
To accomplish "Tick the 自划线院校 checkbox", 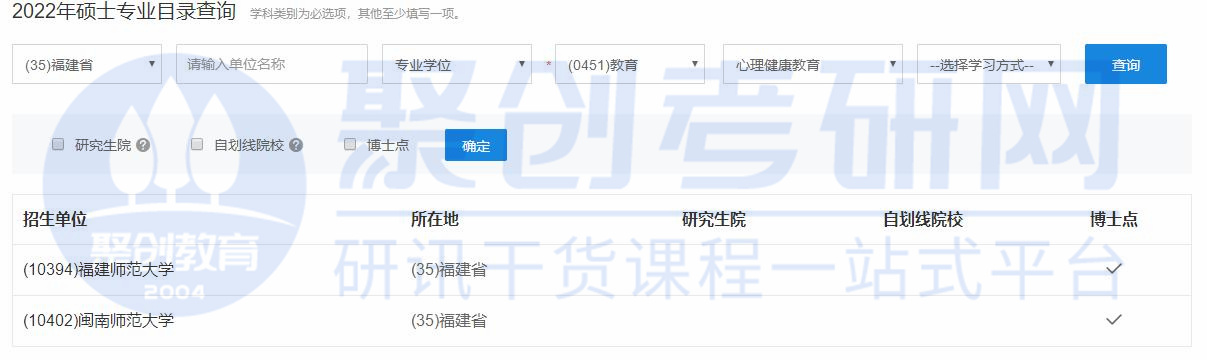I will 197,144.
